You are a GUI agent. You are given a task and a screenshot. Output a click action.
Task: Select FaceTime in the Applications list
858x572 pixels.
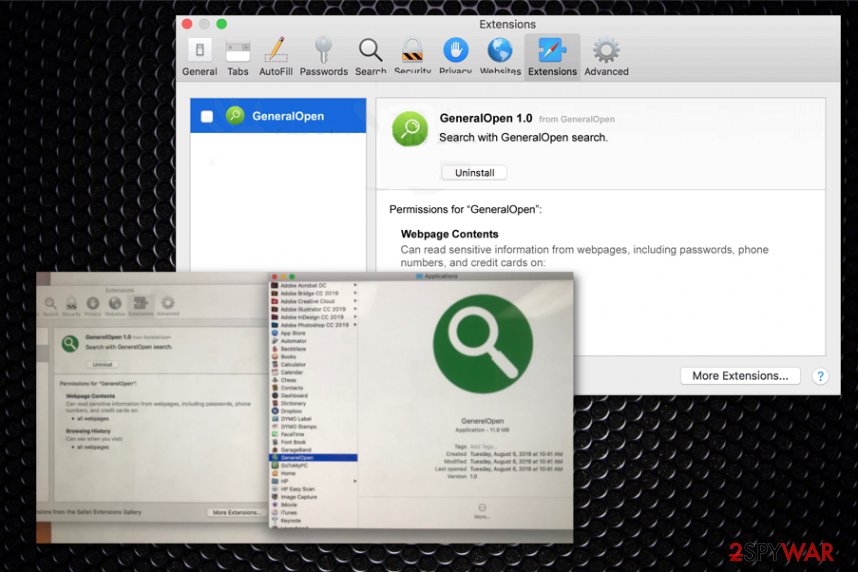314,434
